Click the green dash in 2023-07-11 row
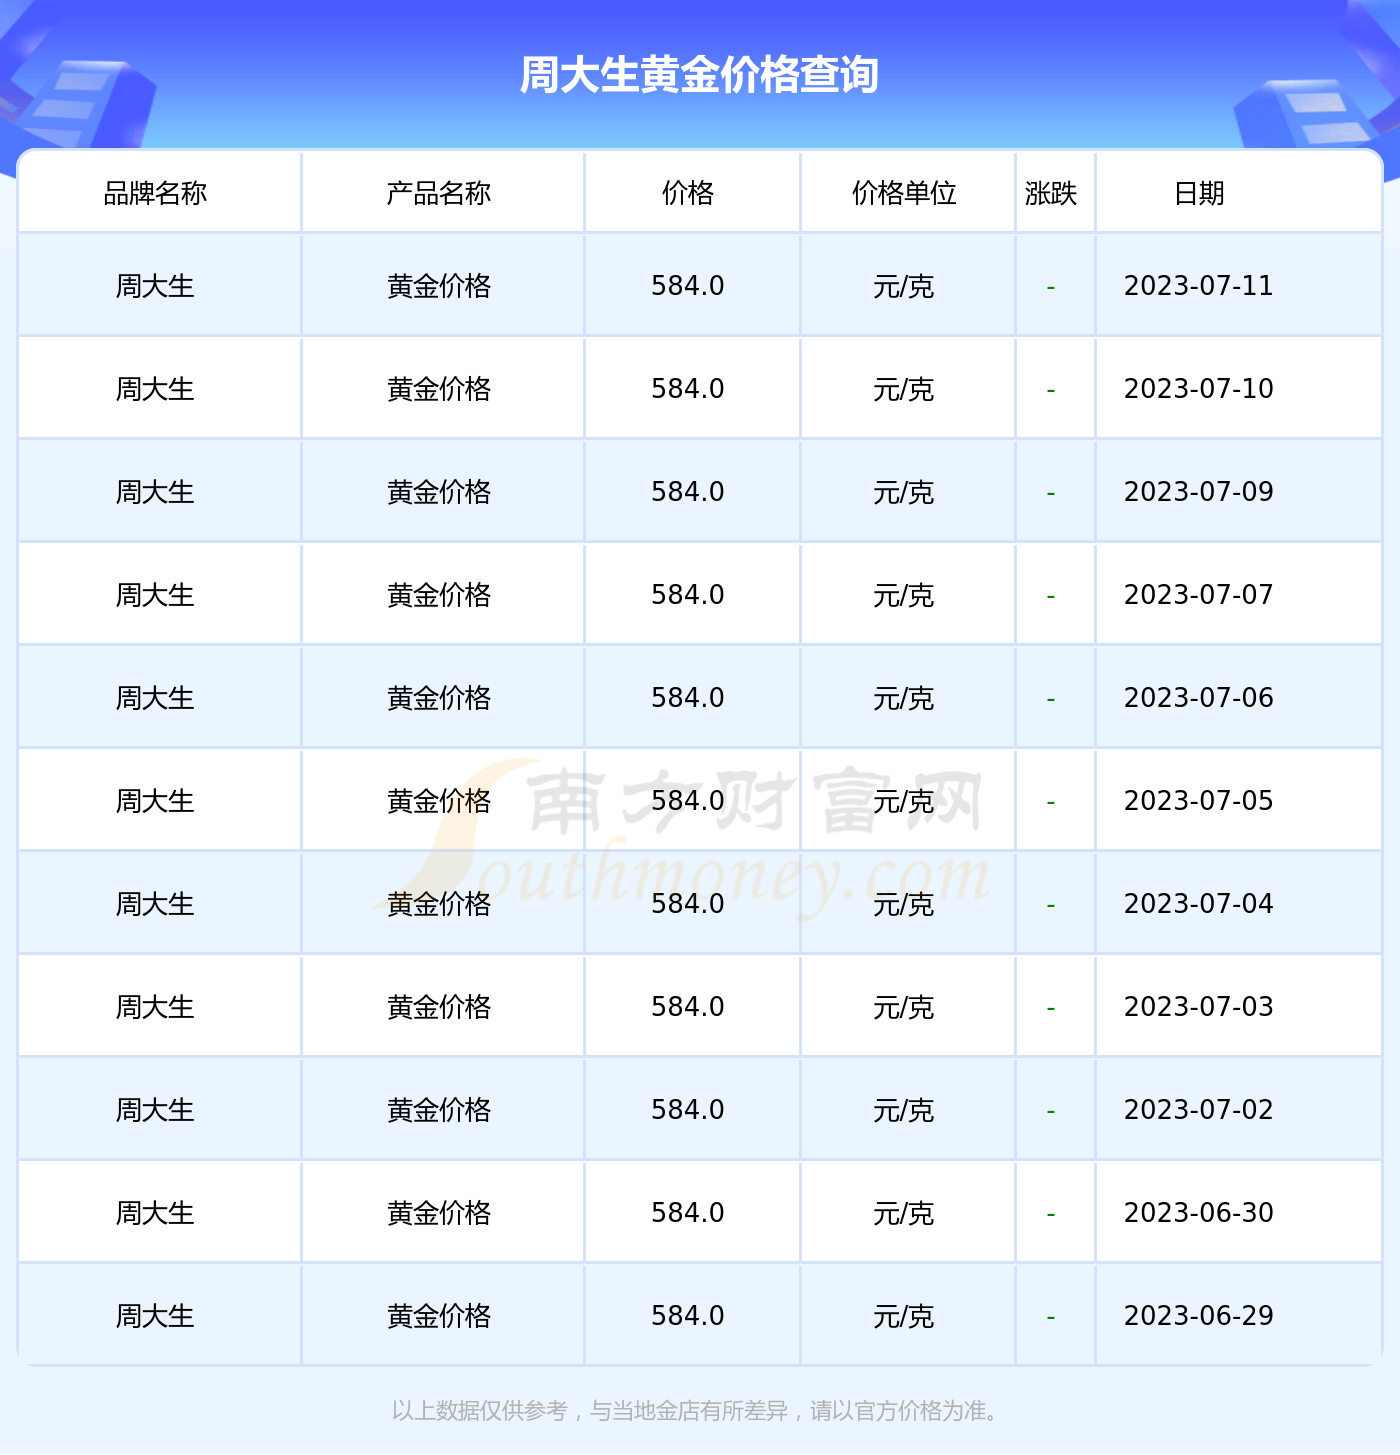 [x=1051, y=287]
